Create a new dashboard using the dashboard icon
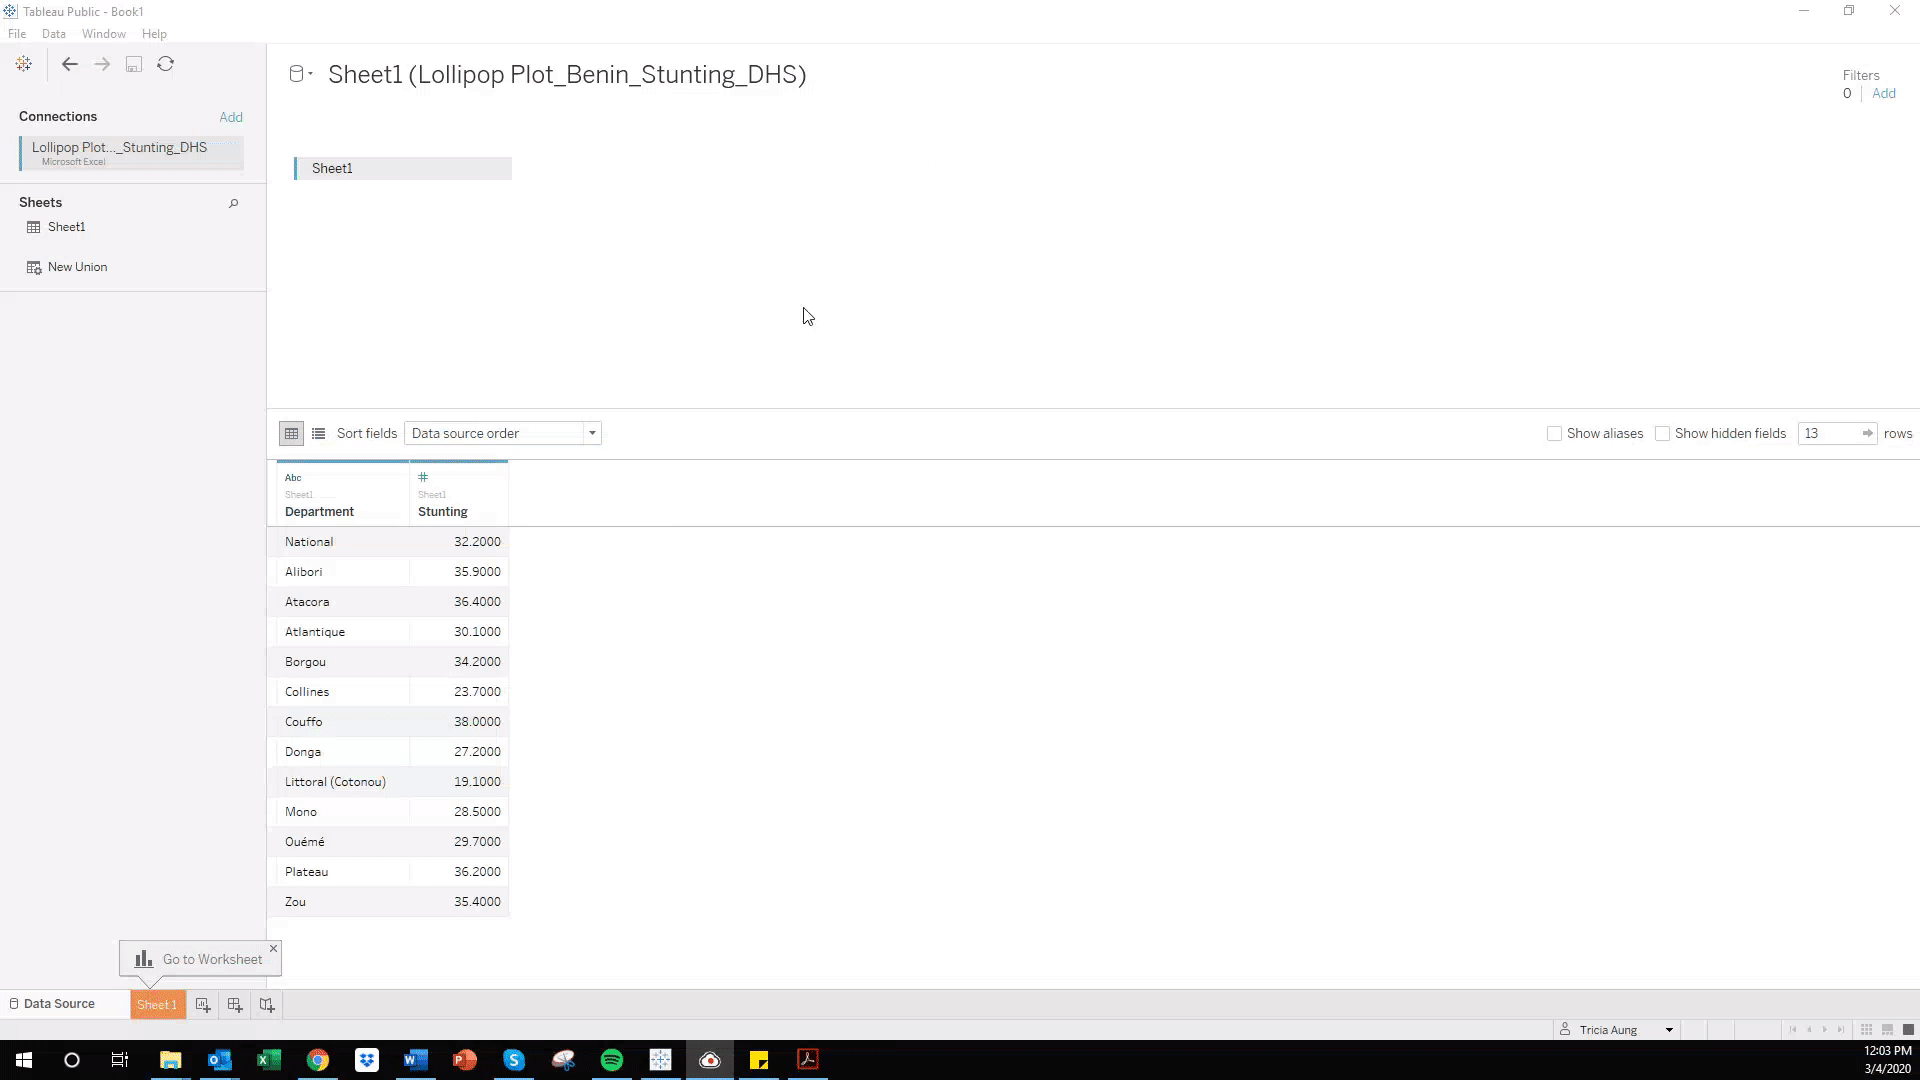The height and width of the screenshot is (1080, 1920). click(x=235, y=1004)
